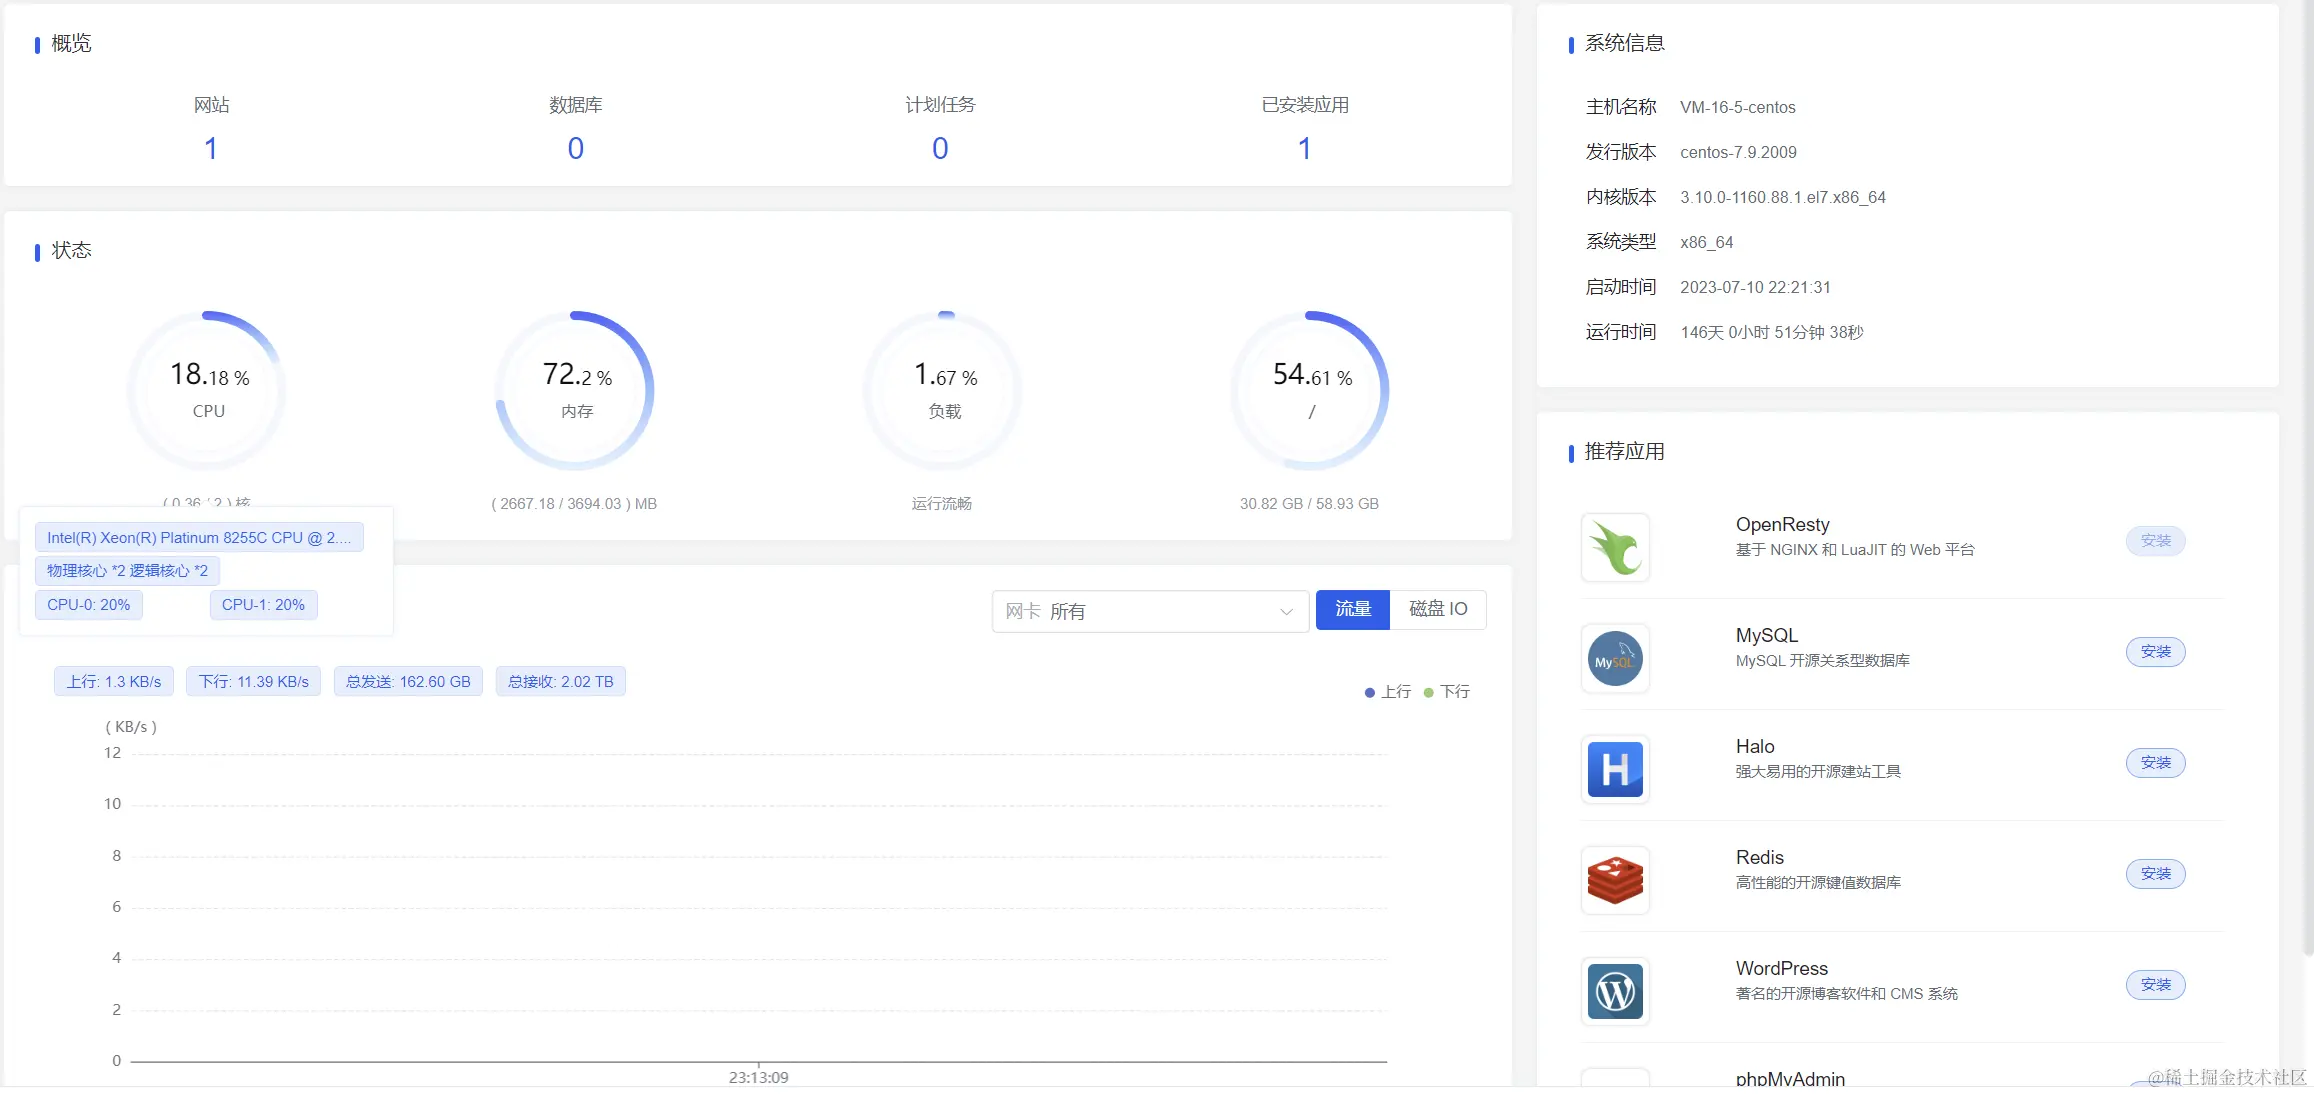Click the Intel Xeon Platinum CPU tag
2314x1094 pixels.
tap(199, 538)
